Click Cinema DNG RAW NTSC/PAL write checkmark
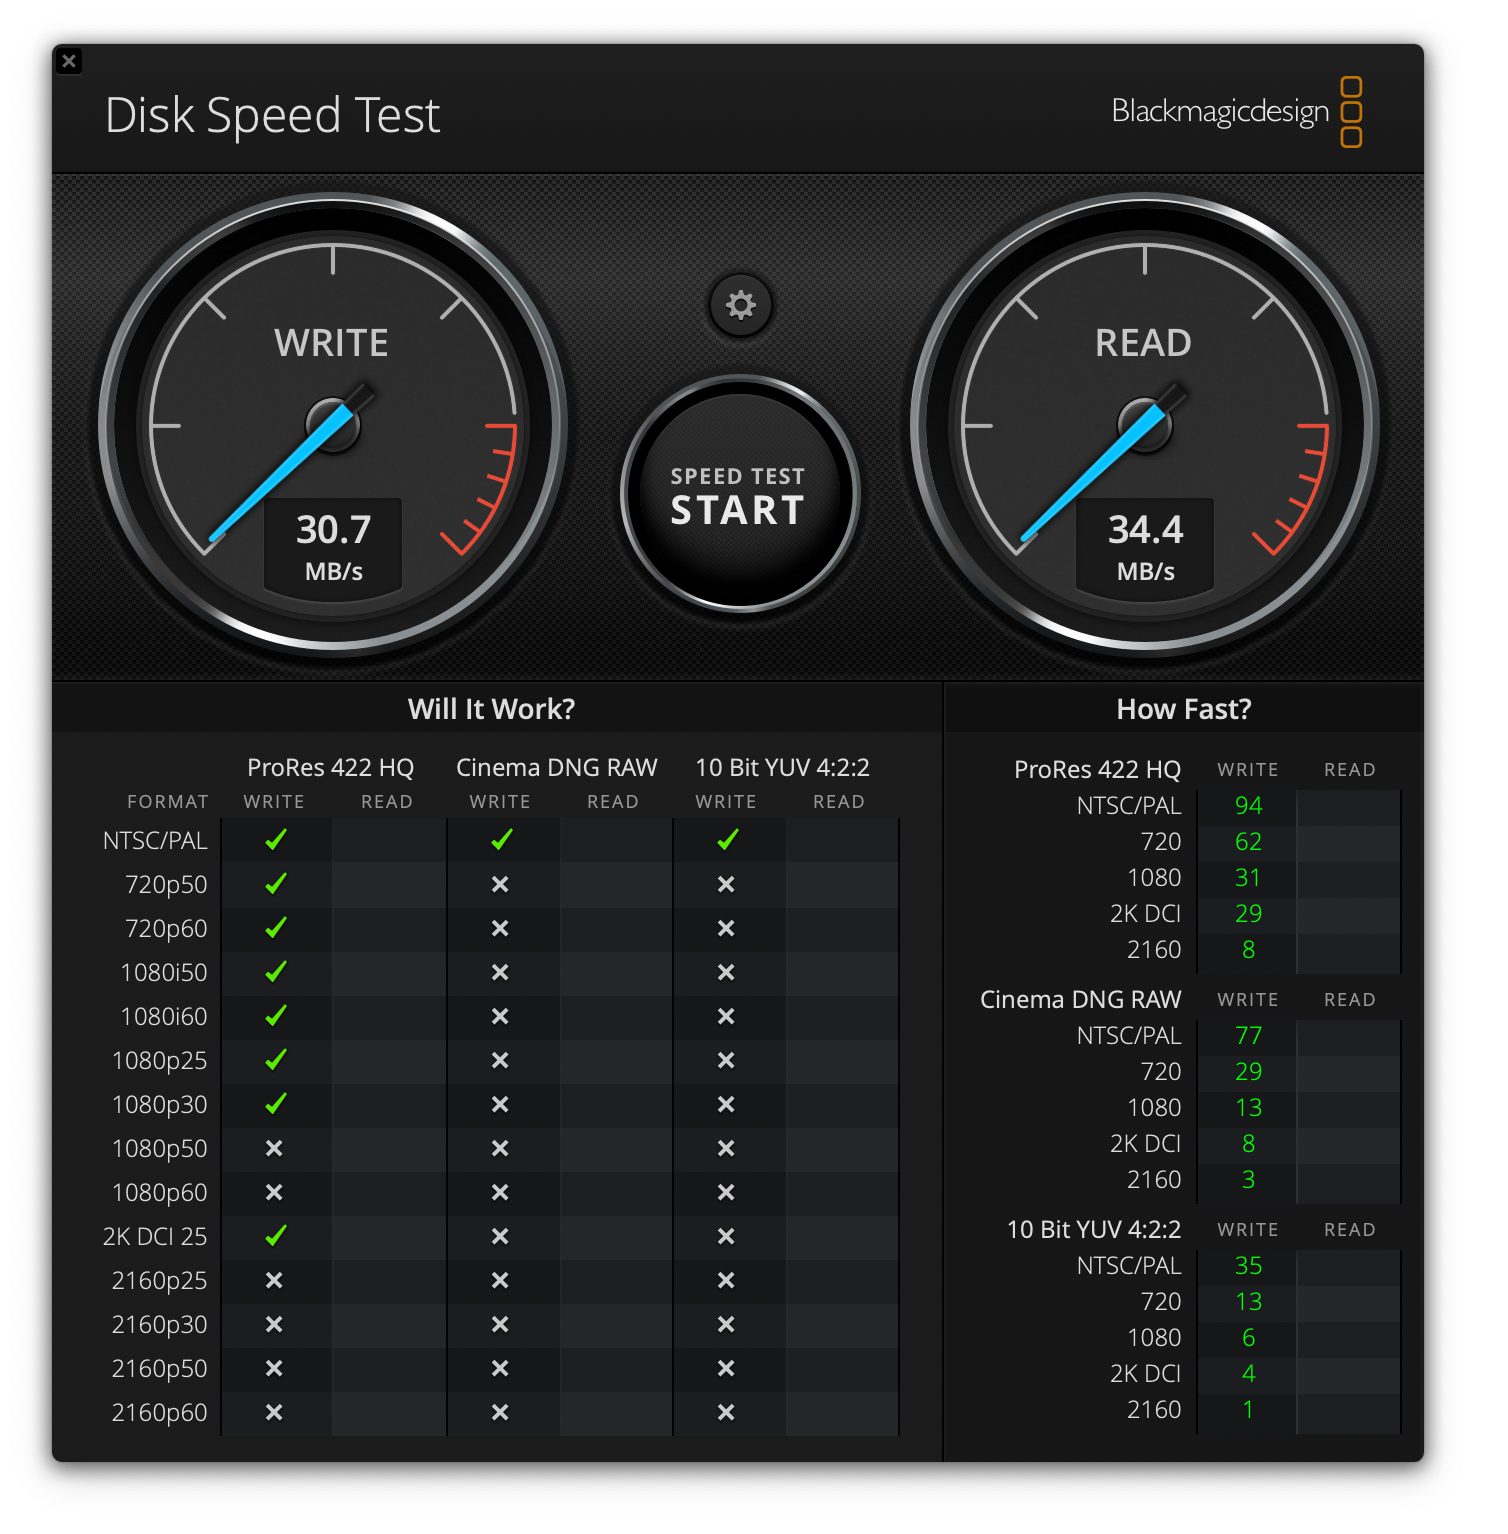 pyautogui.click(x=501, y=840)
